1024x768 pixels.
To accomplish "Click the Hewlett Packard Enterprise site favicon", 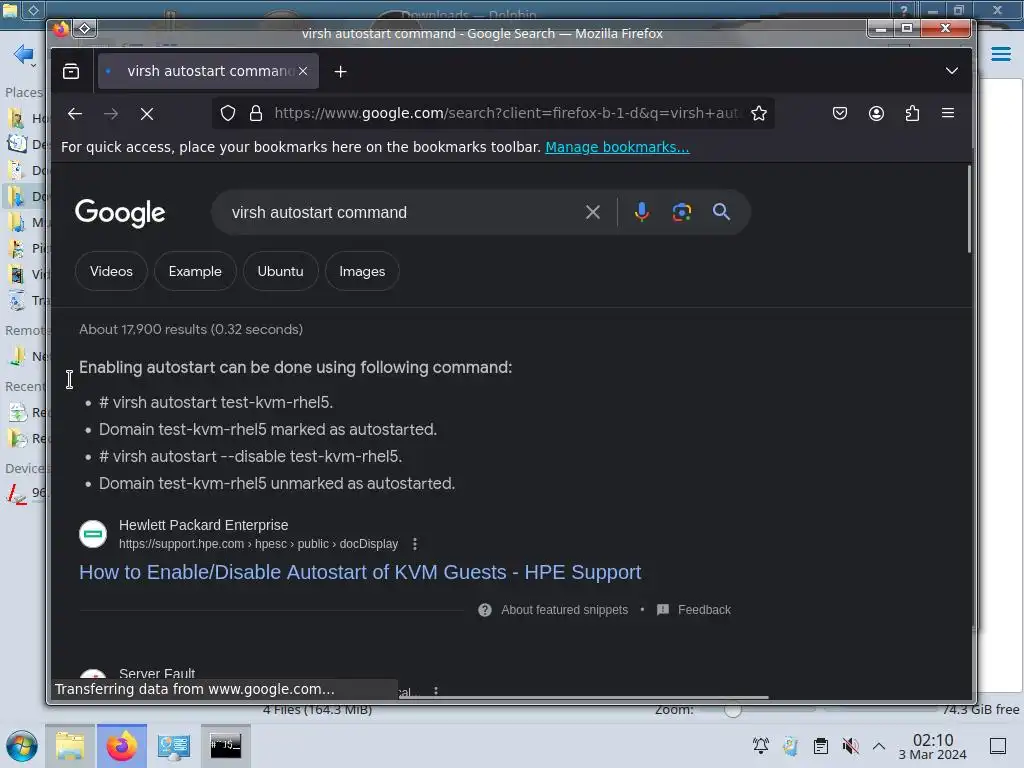I will (x=93, y=534).
